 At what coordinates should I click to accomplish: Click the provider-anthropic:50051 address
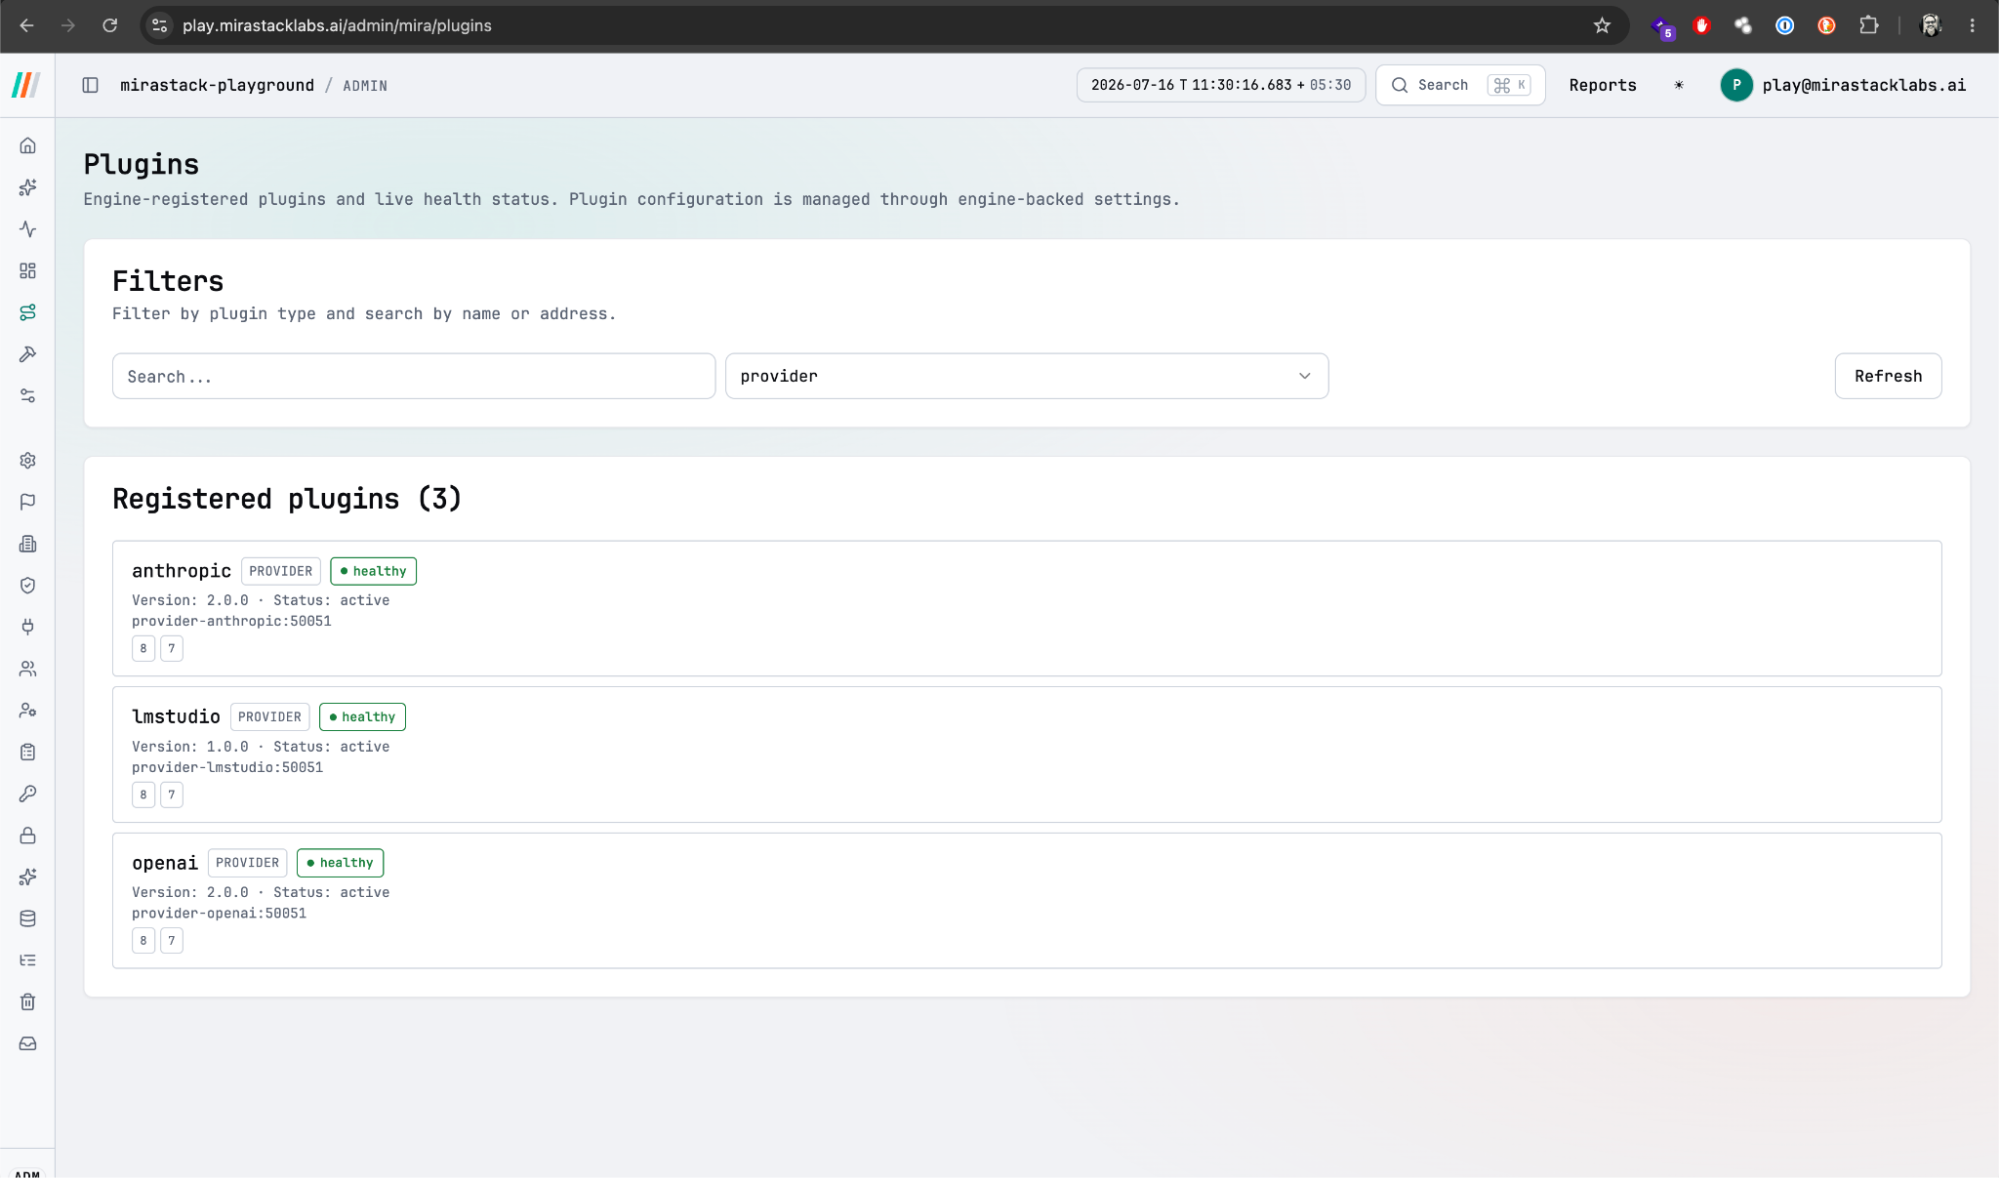[231, 621]
